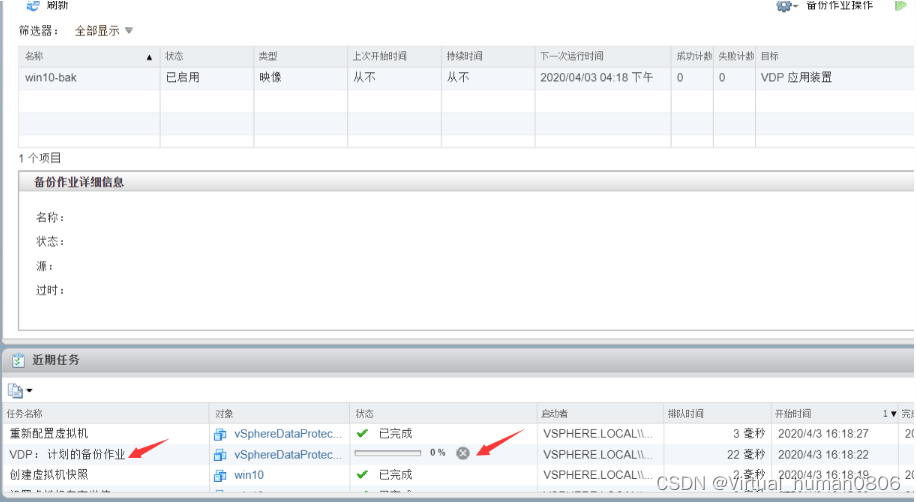Click green checkmark in 创建虚拟机快照 row

(x=362, y=474)
